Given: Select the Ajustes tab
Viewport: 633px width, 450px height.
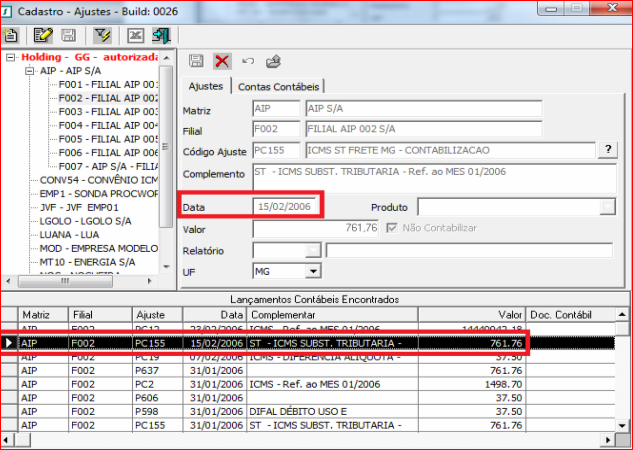Looking at the screenshot, I should pos(205,87).
